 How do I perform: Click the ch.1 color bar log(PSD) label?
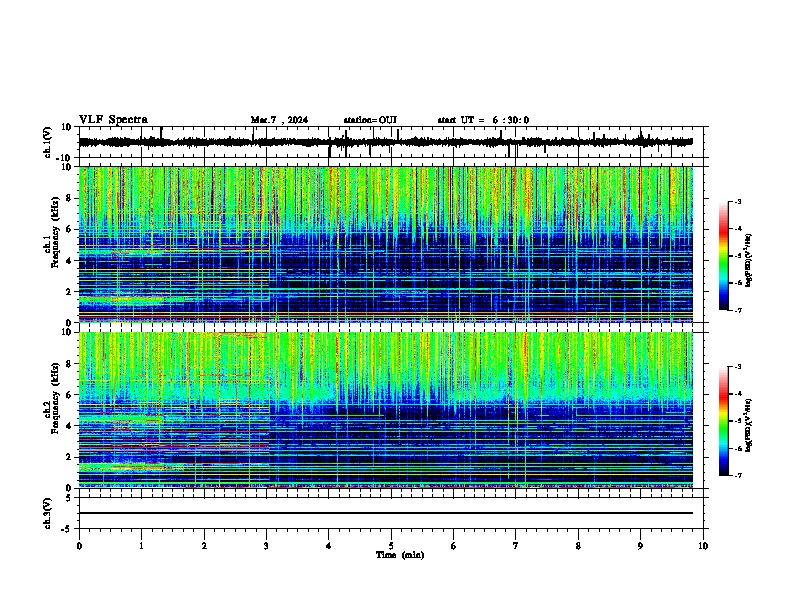click(x=749, y=261)
